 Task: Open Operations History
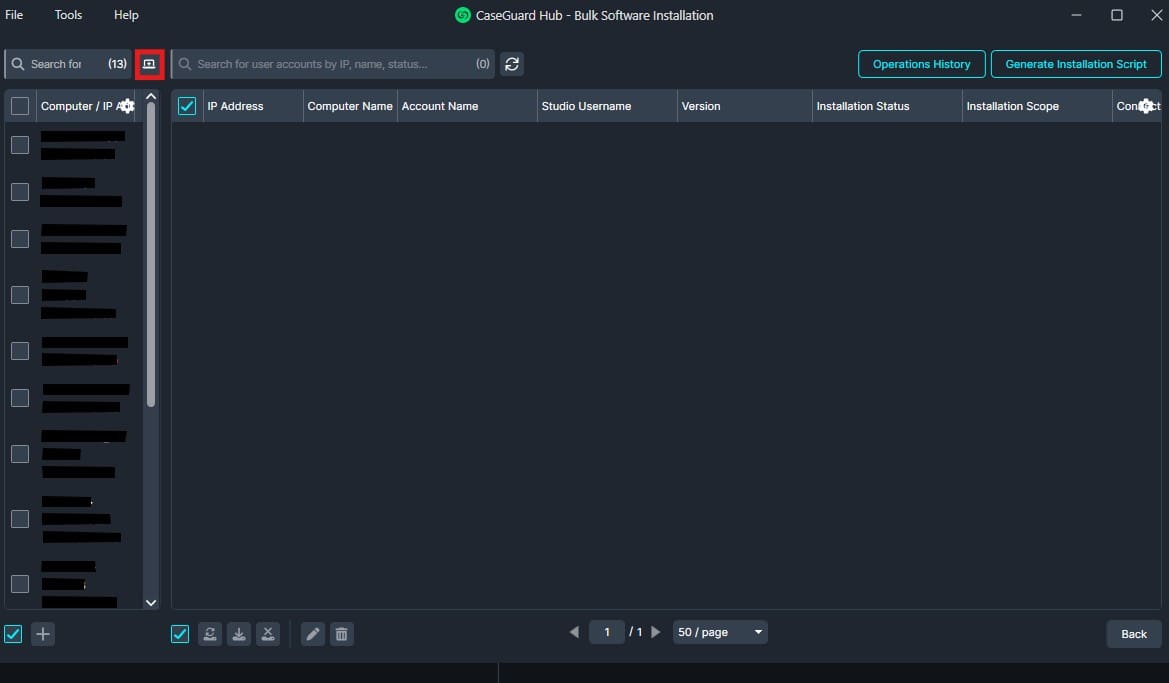pyautogui.click(x=921, y=64)
